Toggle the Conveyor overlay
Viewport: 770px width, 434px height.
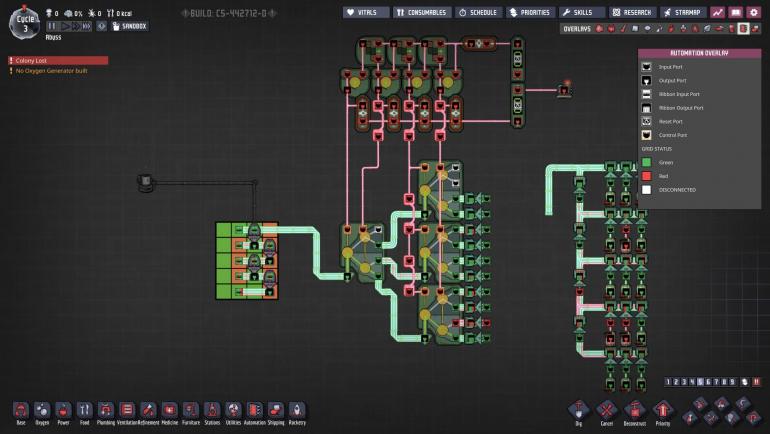click(755, 29)
